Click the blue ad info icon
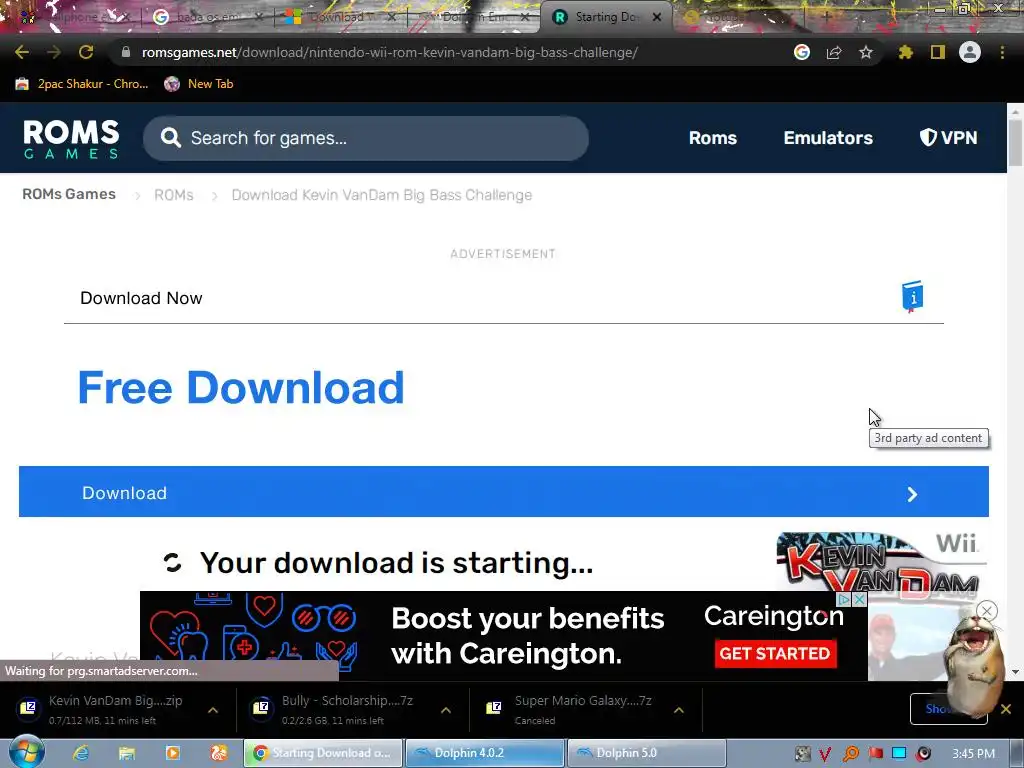1024x768 pixels. (x=912, y=296)
